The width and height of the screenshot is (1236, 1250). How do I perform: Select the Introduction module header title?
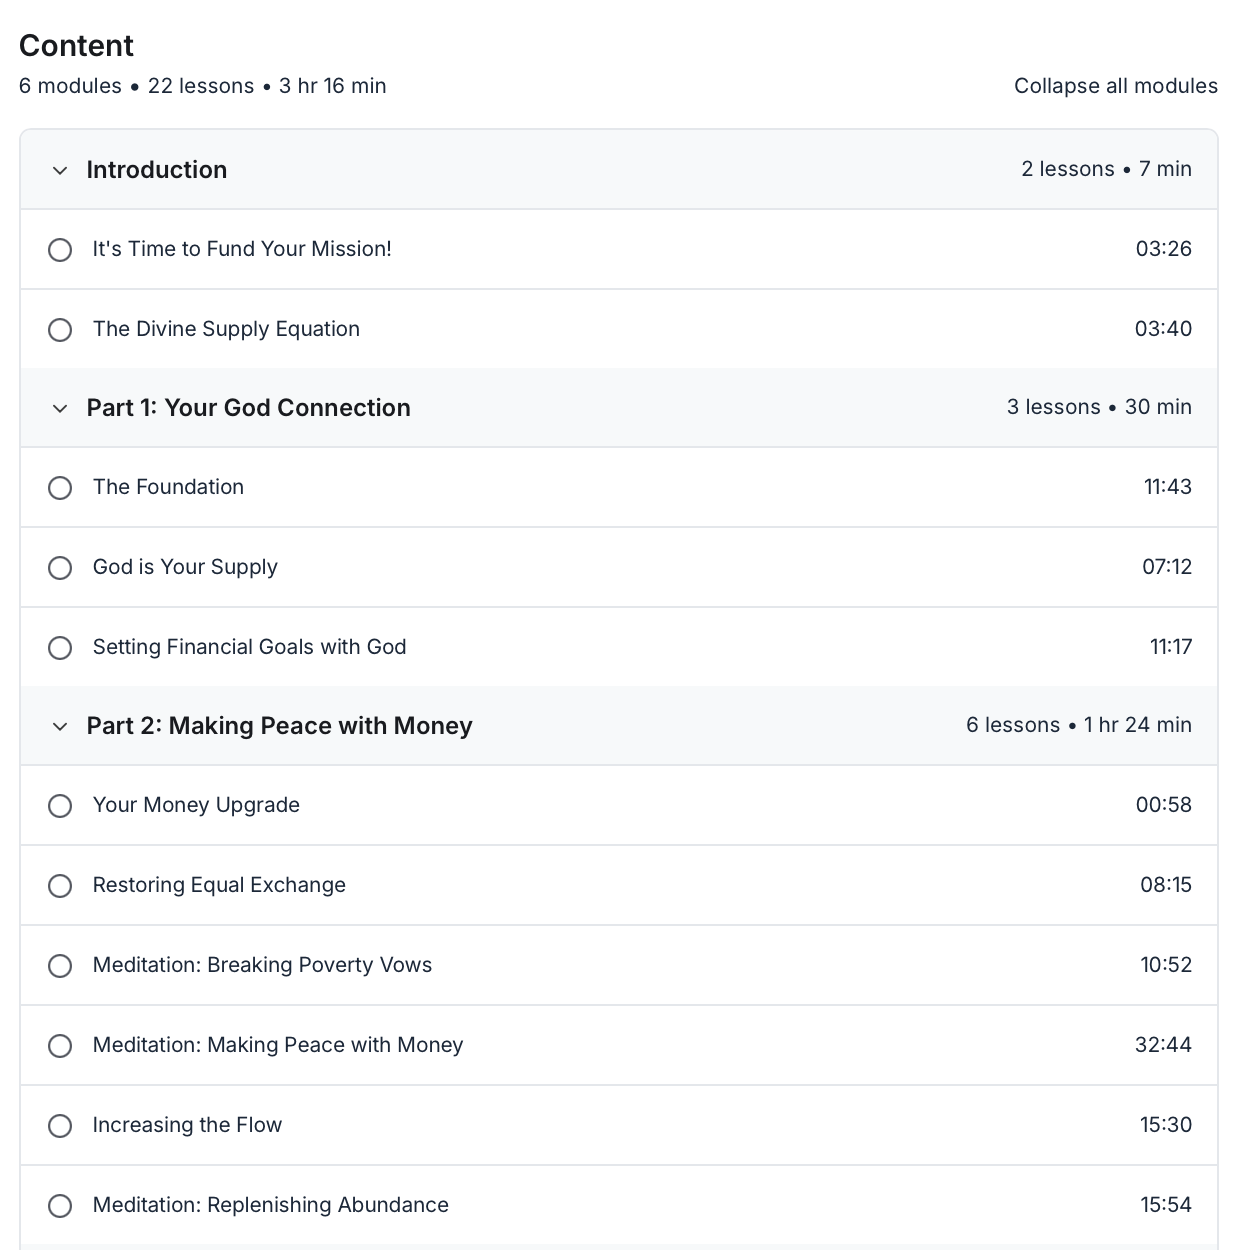point(157,170)
